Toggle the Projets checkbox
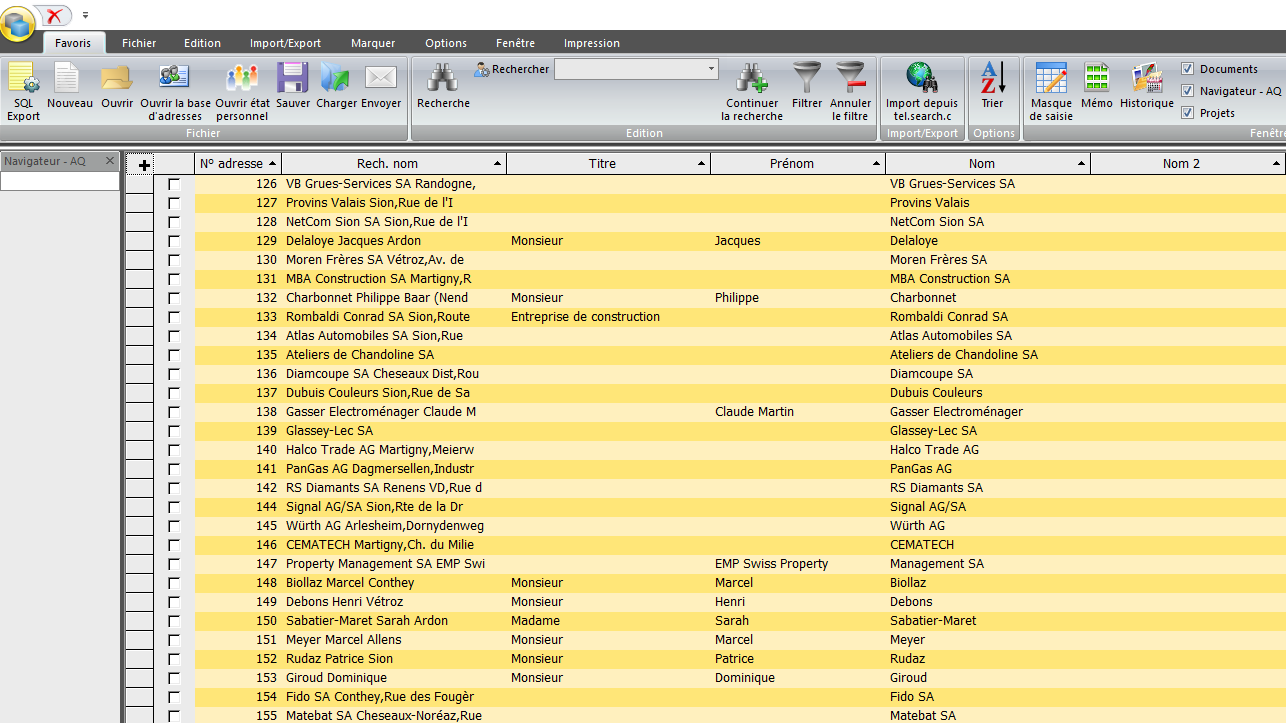 [1187, 113]
